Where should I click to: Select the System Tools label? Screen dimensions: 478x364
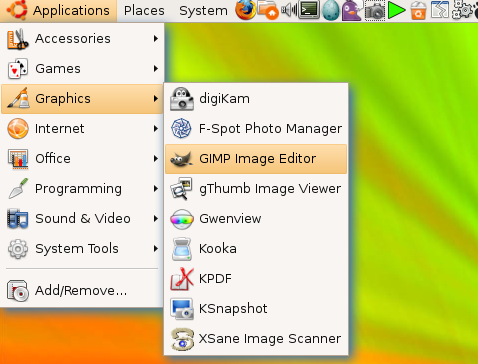pos(77,249)
